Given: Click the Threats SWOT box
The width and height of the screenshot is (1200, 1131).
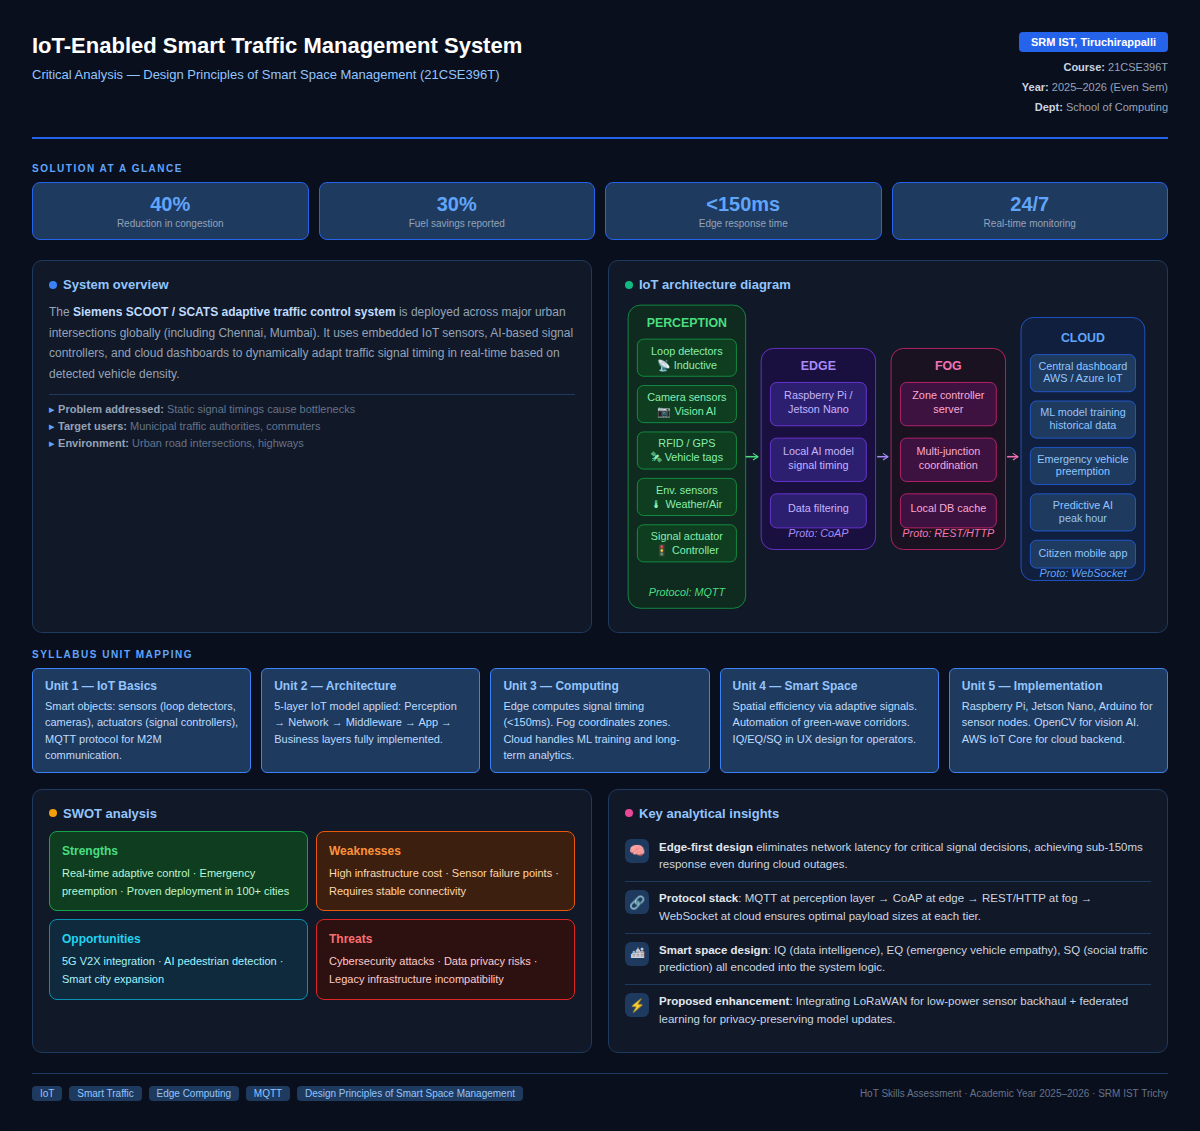Looking at the screenshot, I should [x=446, y=959].
